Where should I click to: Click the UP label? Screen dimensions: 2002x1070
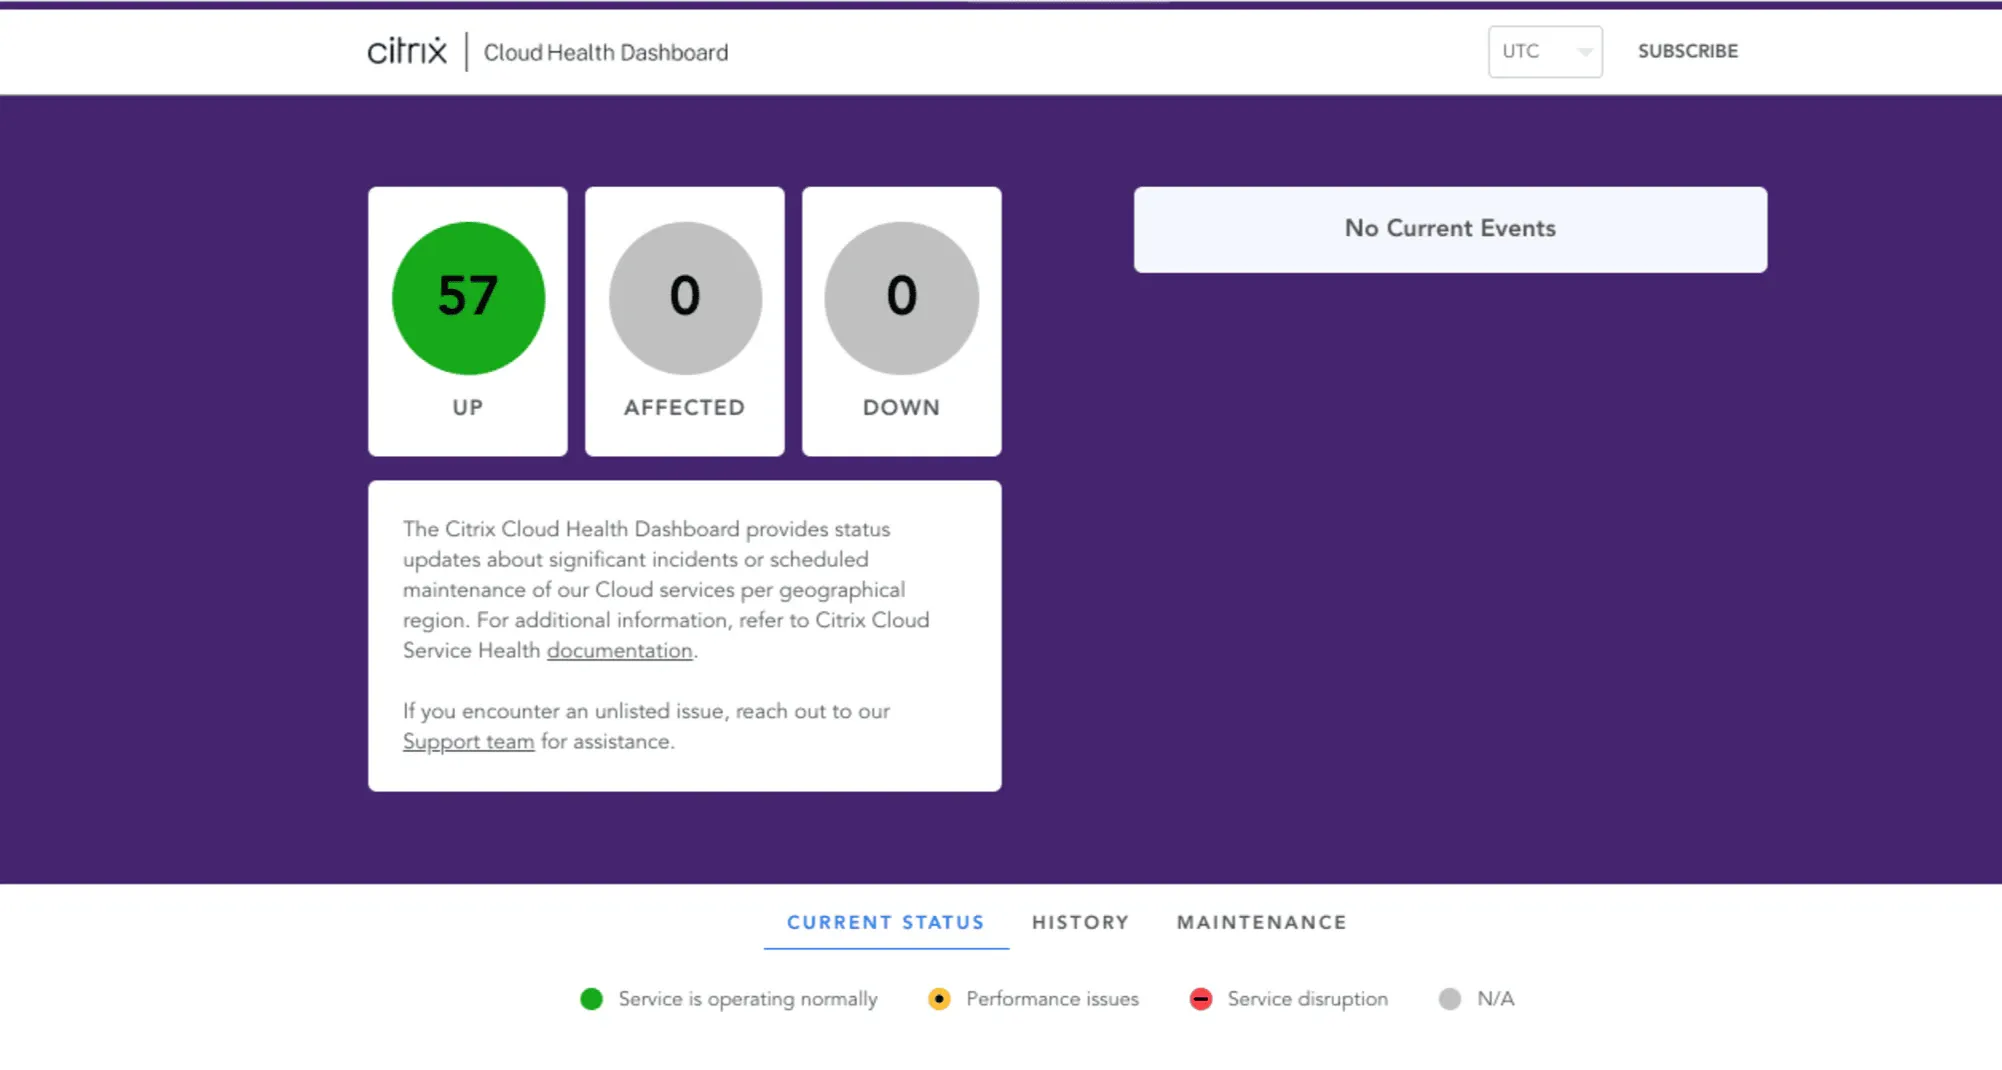pos(468,408)
